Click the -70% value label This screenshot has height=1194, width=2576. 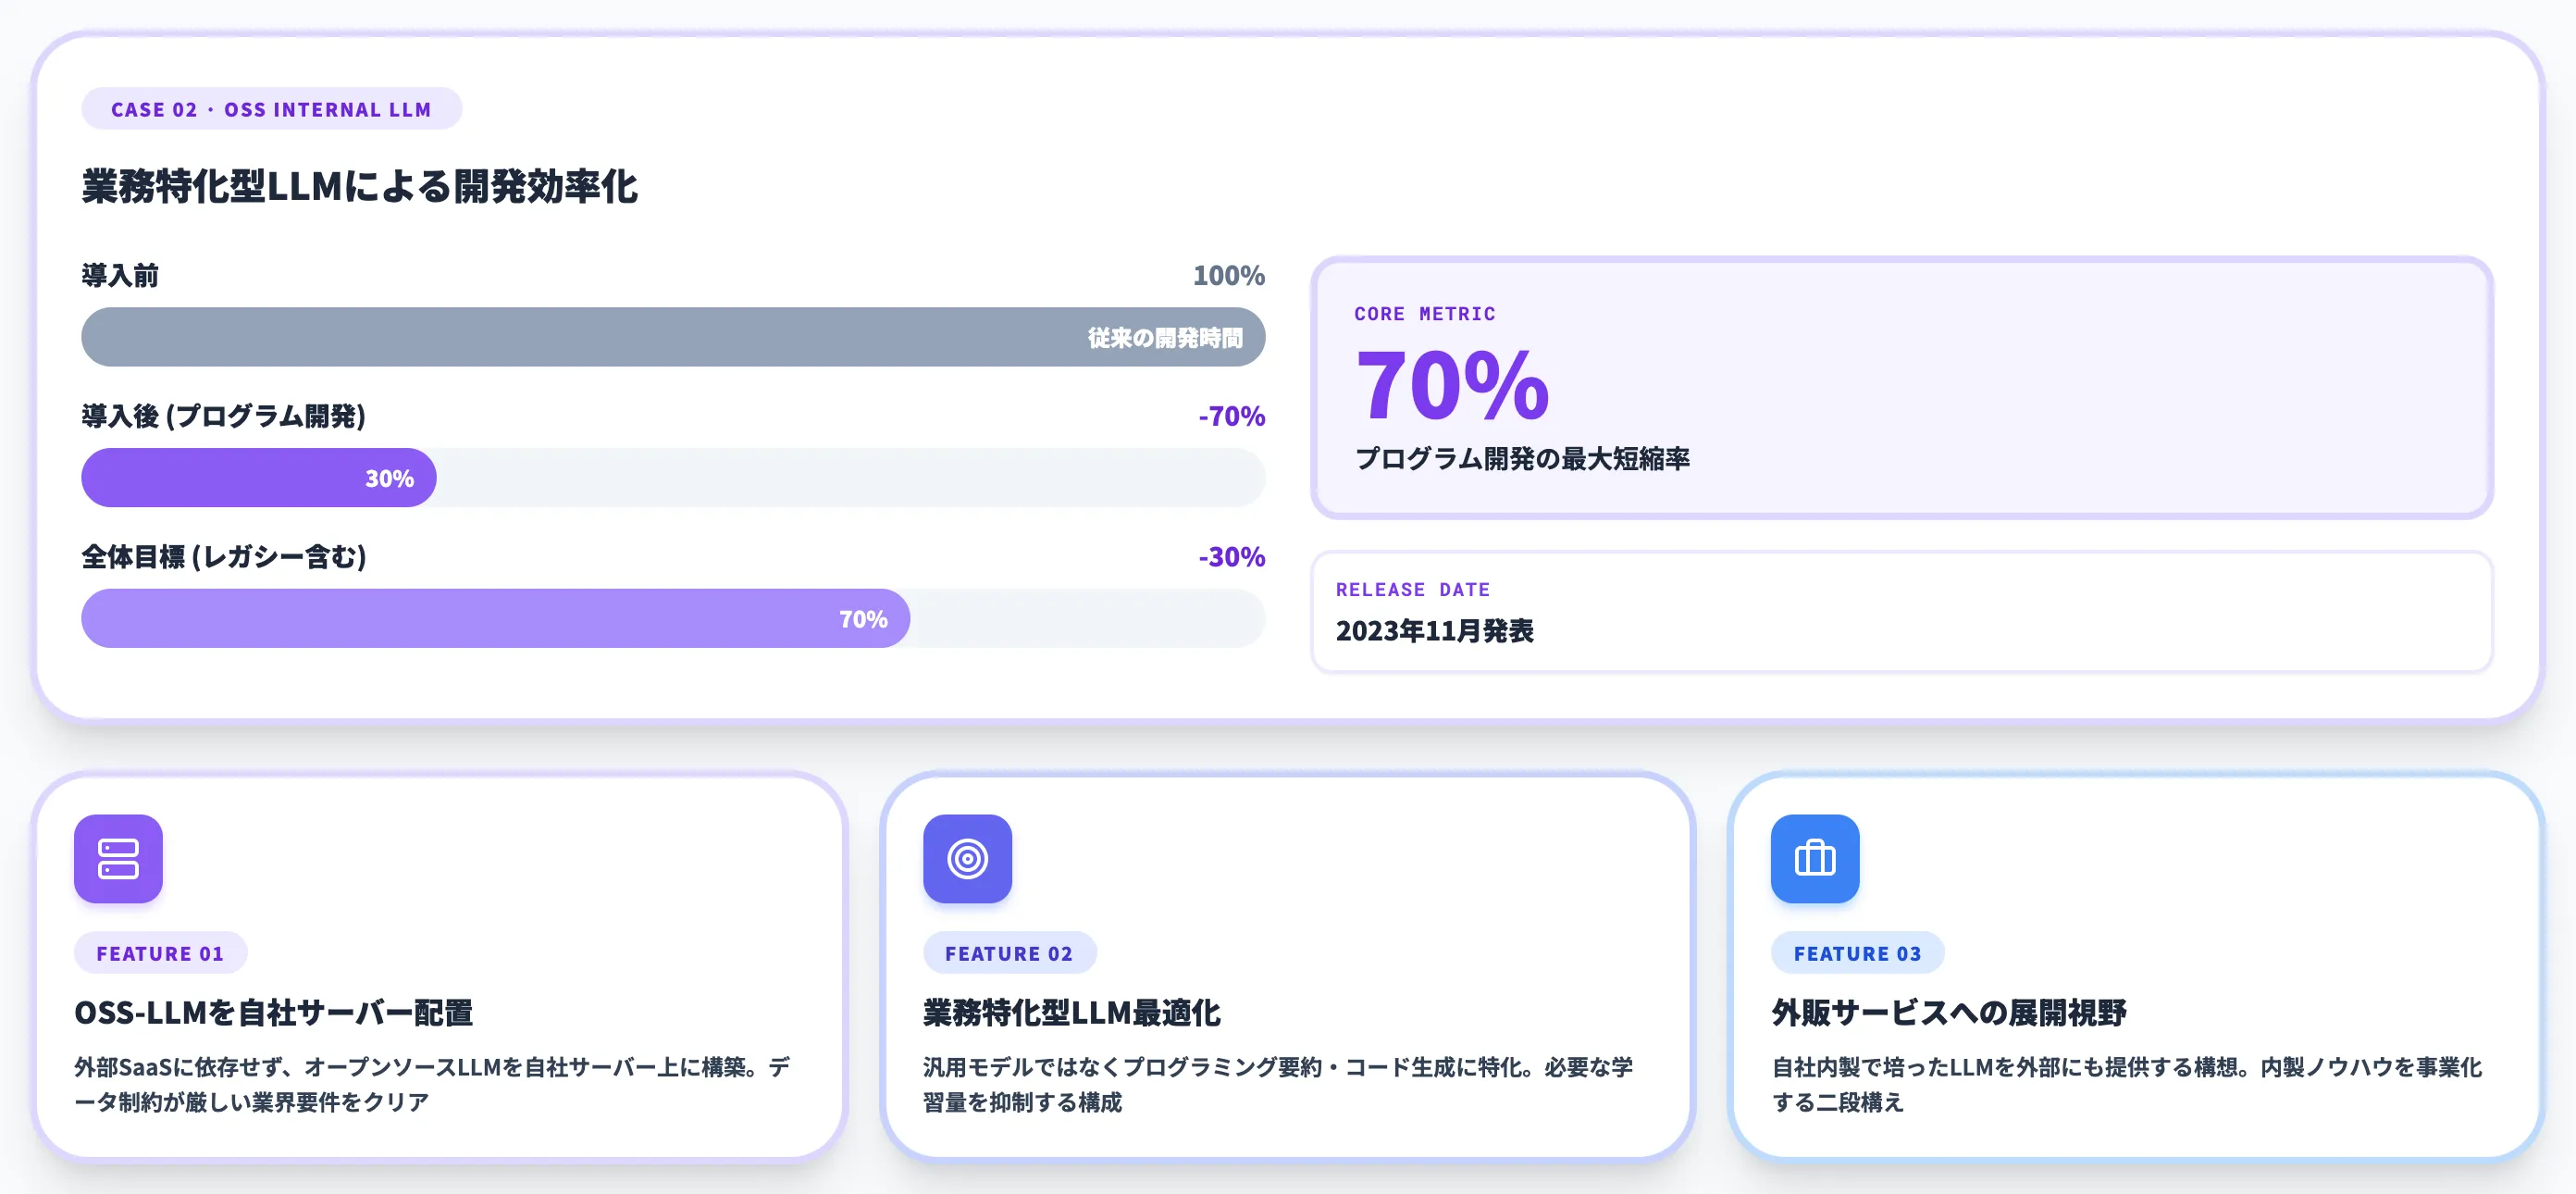pyautogui.click(x=1232, y=416)
